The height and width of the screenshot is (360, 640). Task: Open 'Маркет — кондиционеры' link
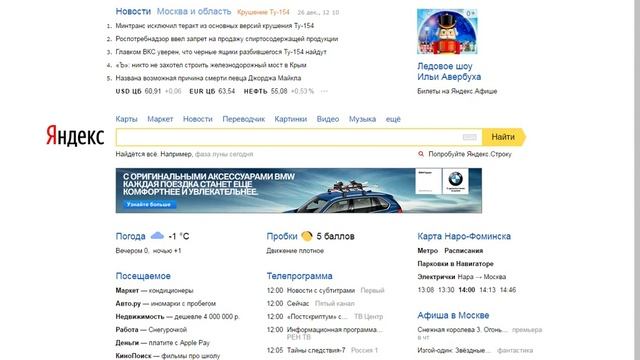pos(154,291)
